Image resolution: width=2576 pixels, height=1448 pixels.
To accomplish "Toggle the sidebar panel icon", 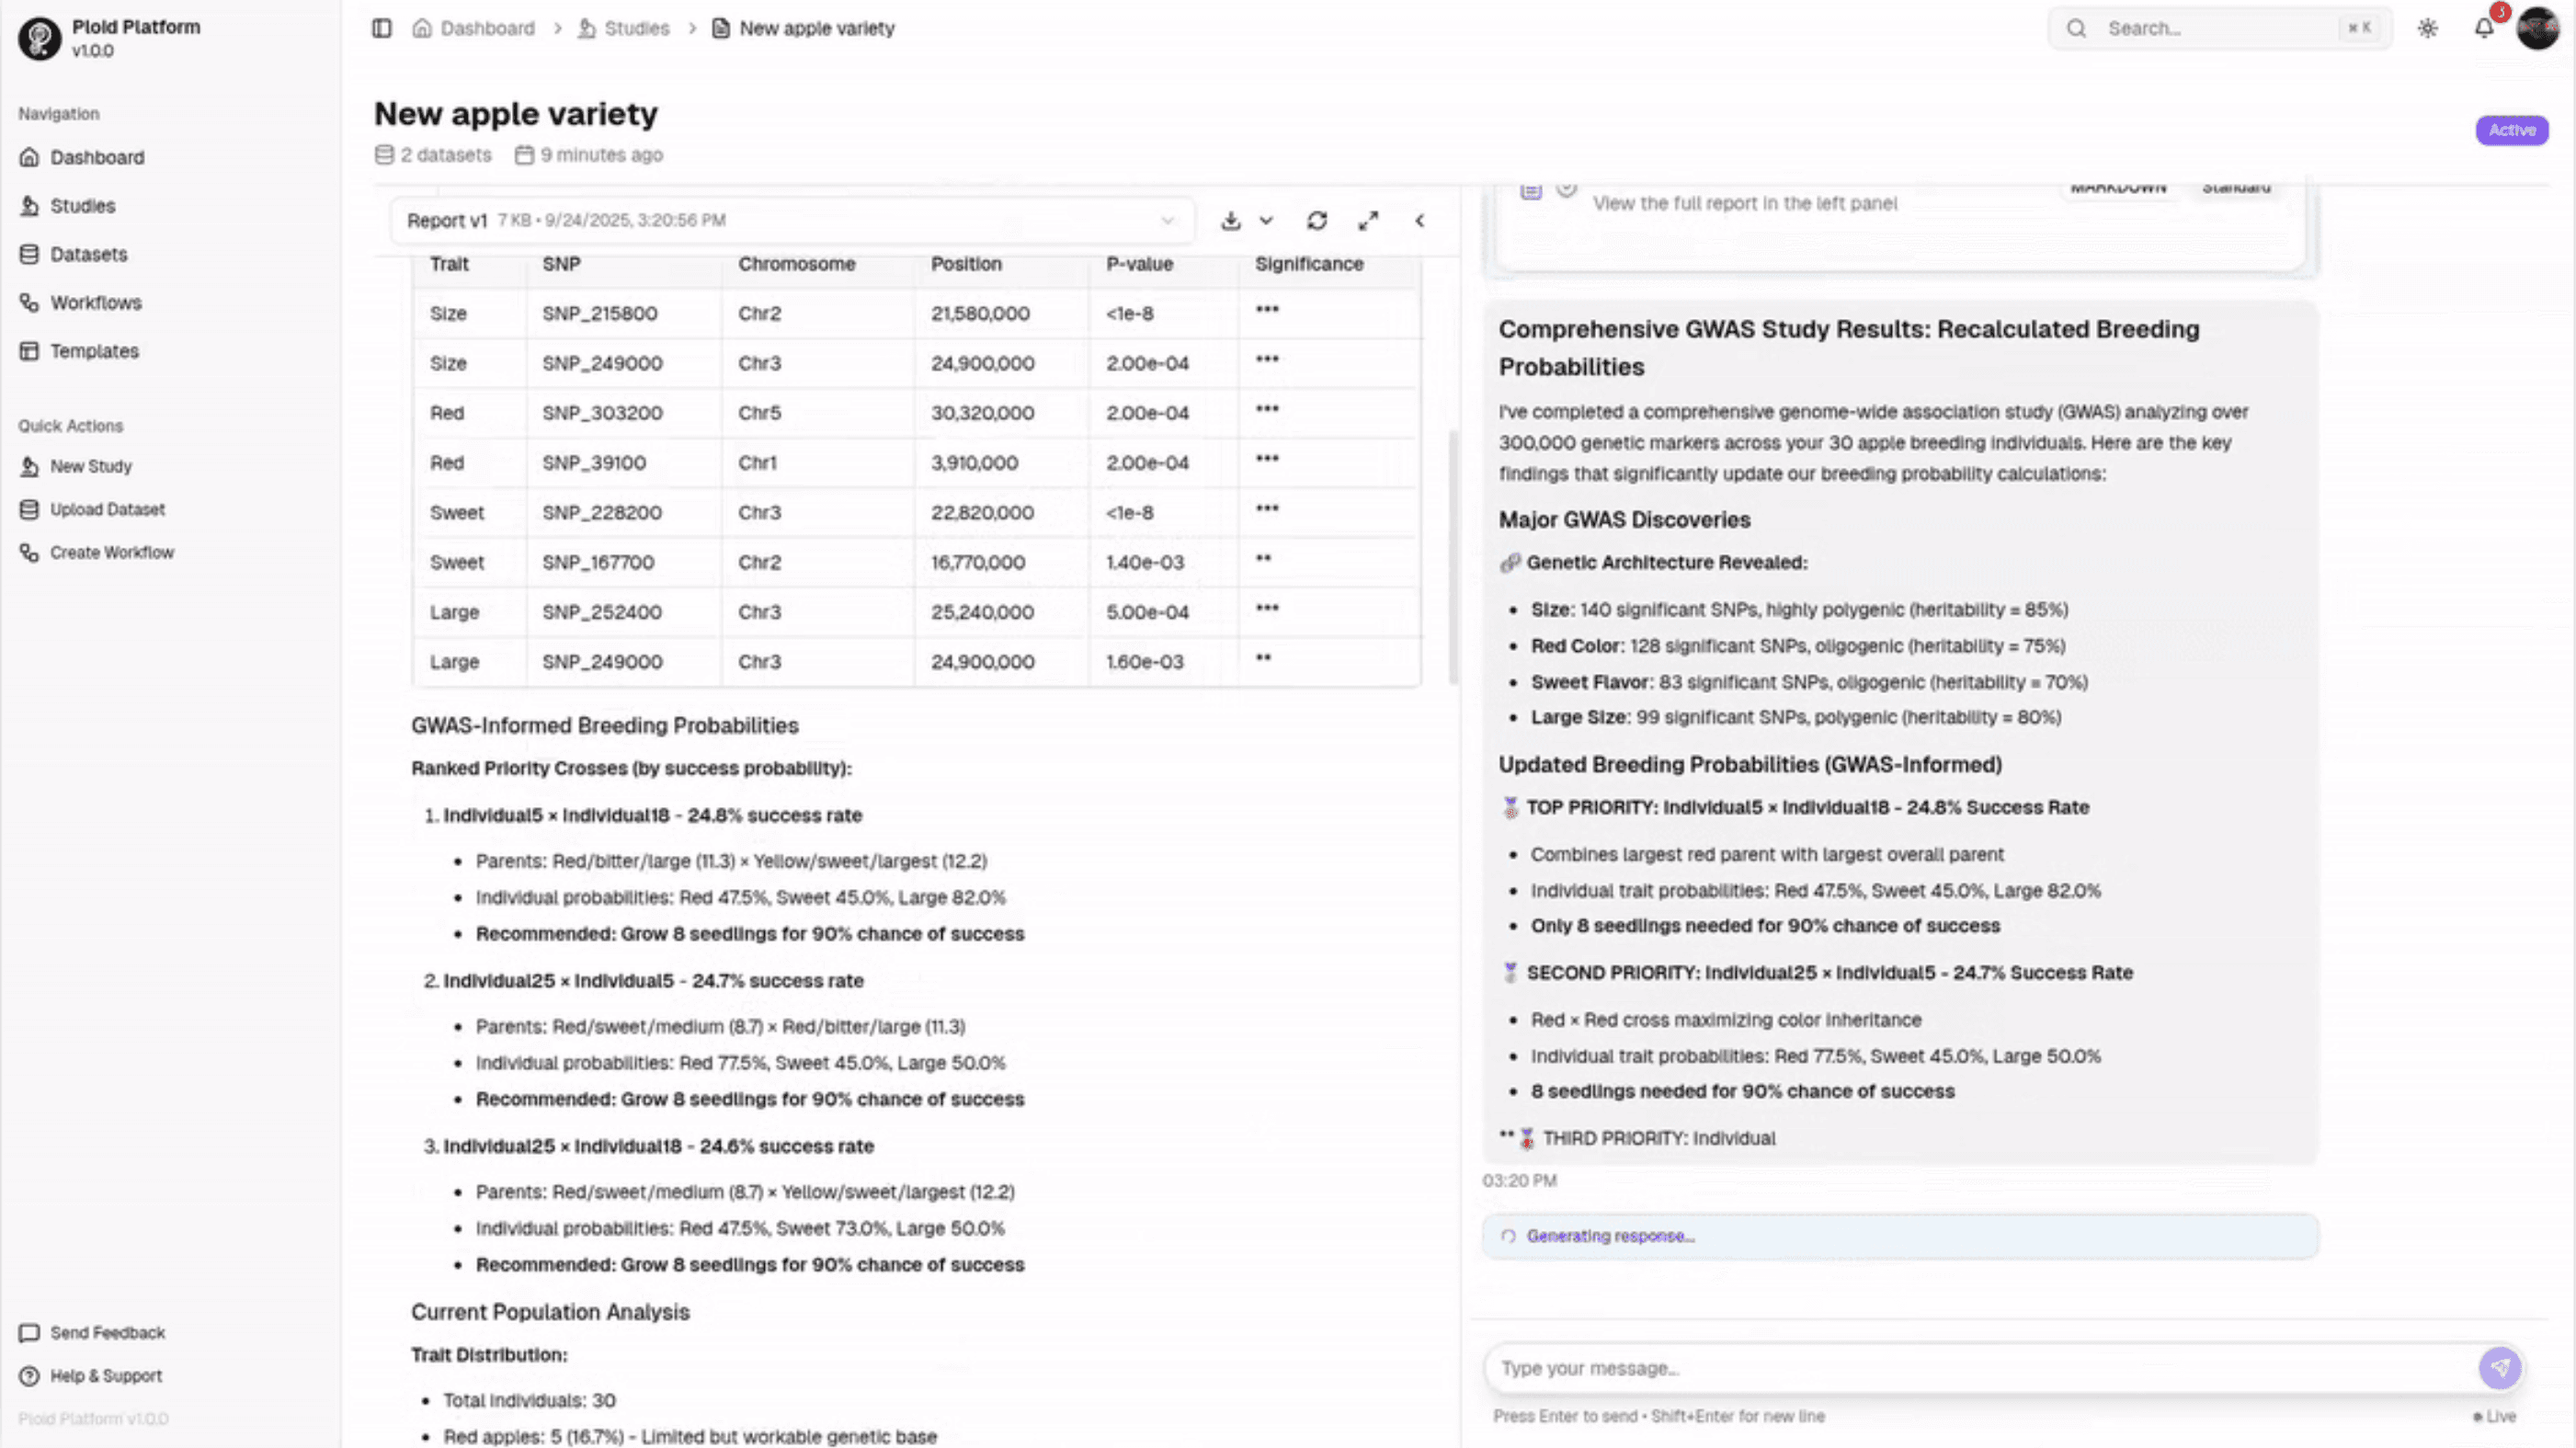I will pyautogui.click(x=381, y=28).
